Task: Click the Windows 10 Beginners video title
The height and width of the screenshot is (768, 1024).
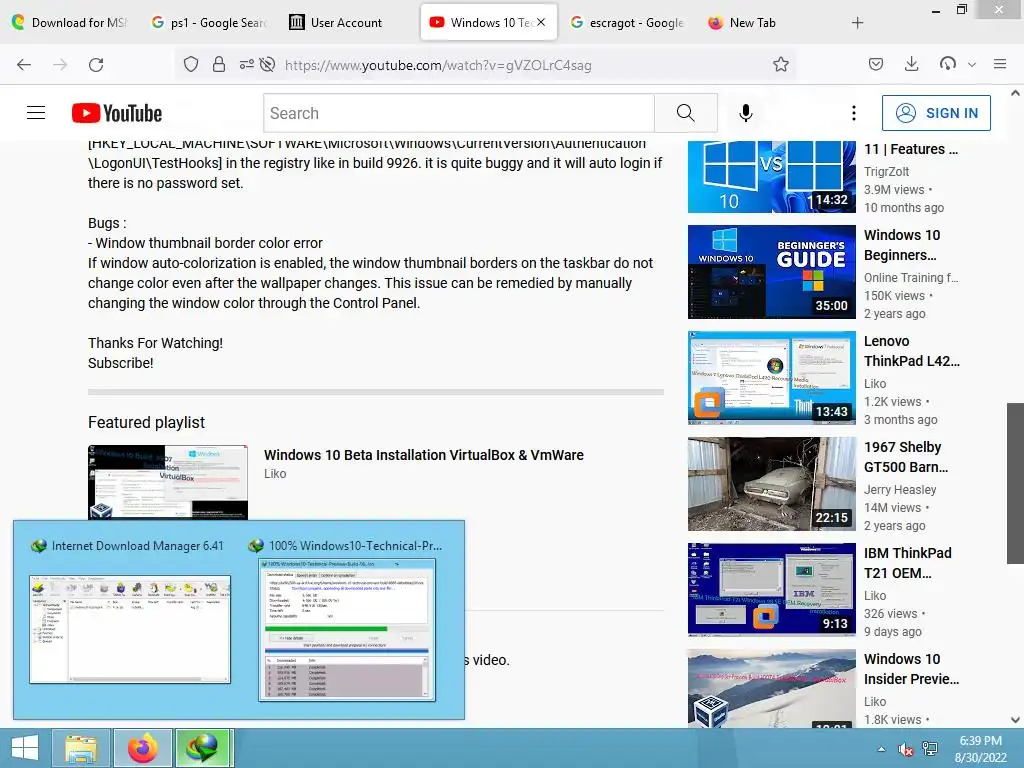Action: click(902, 245)
